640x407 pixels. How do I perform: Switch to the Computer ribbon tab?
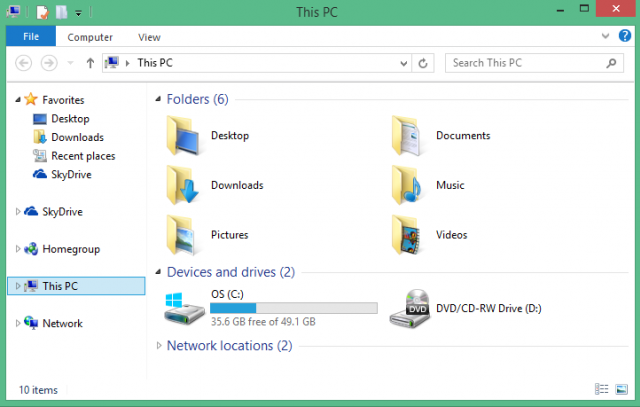tap(90, 37)
